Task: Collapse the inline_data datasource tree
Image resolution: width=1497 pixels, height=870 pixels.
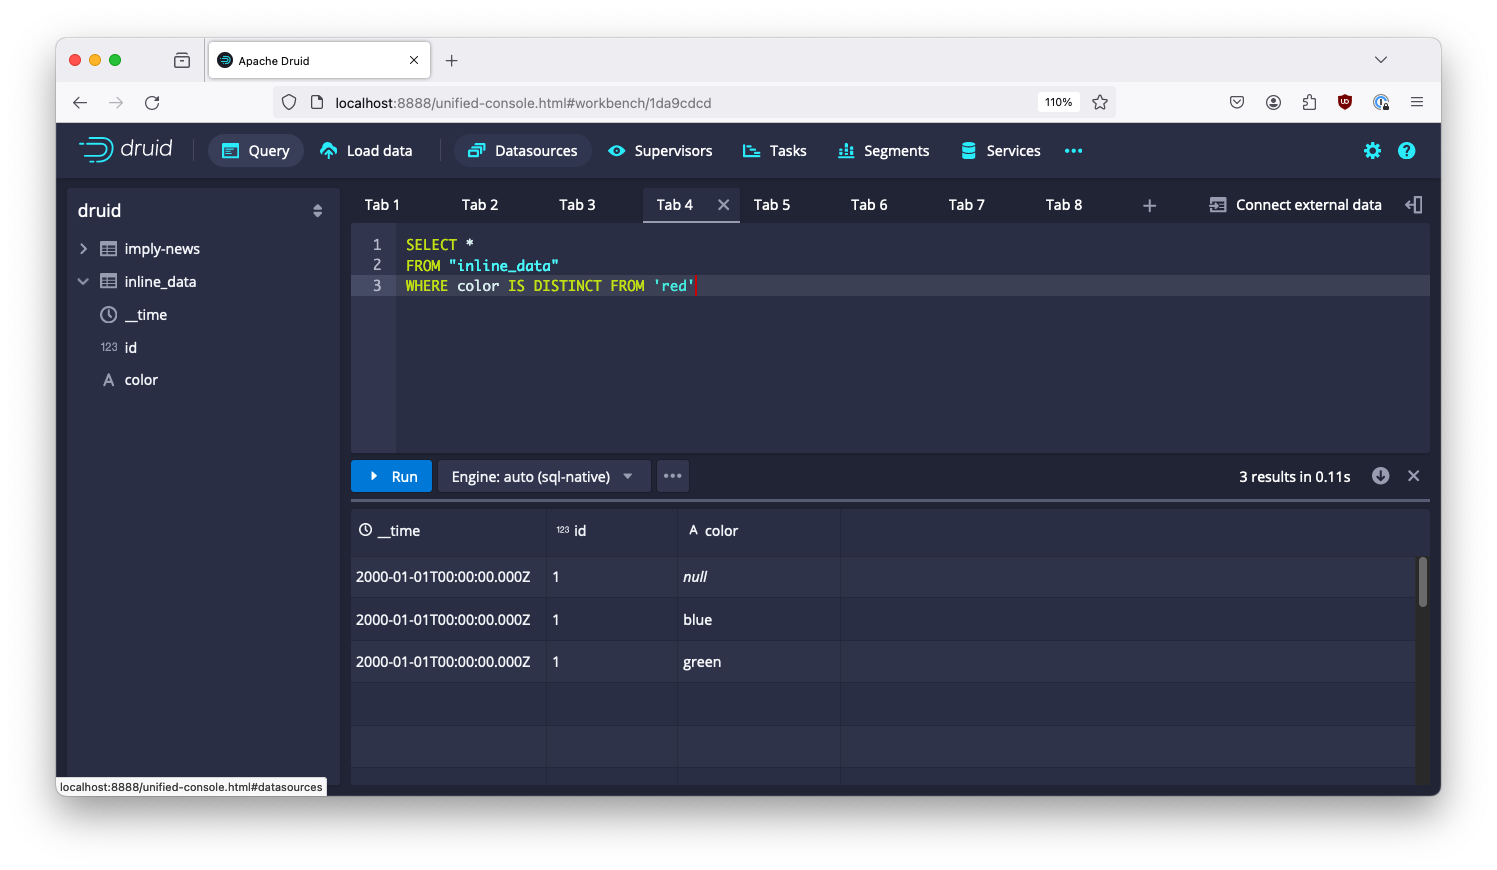Action: click(82, 281)
